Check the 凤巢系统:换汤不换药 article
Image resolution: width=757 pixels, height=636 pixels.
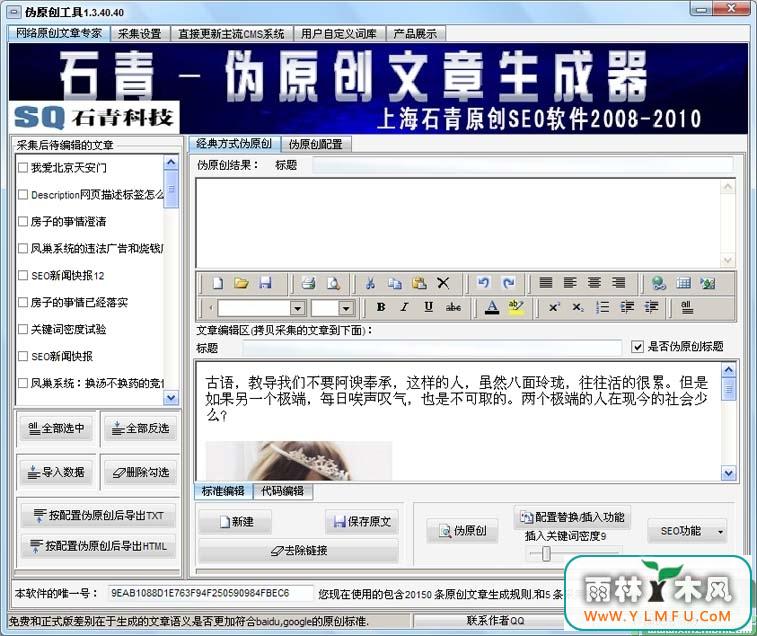(23, 383)
